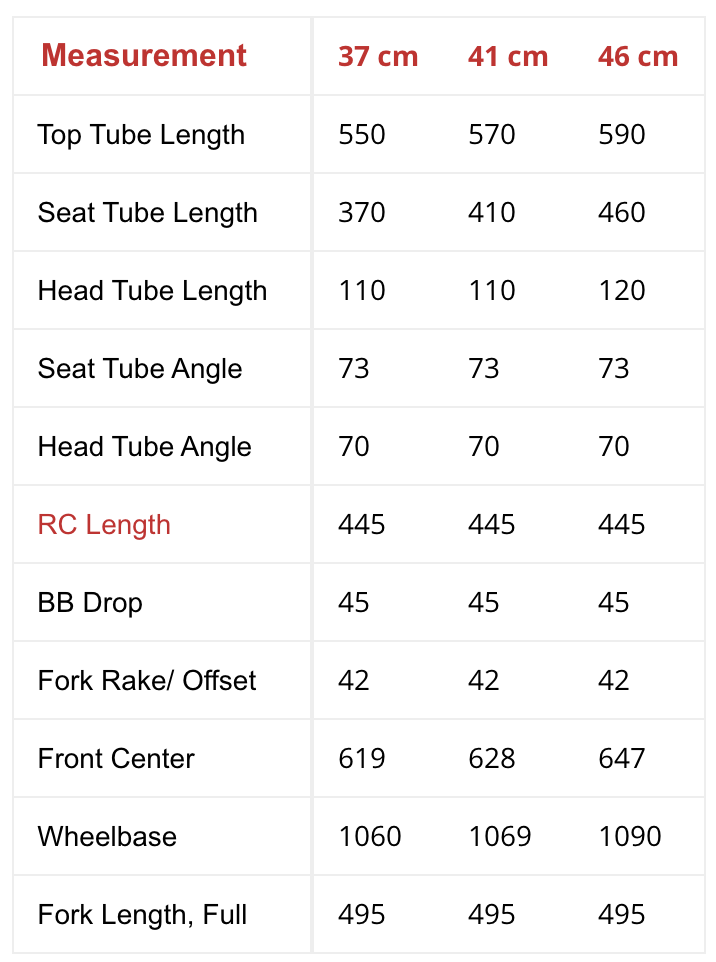
Task: Click the Seat Tube Angle label
Action: tap(140, 369)
